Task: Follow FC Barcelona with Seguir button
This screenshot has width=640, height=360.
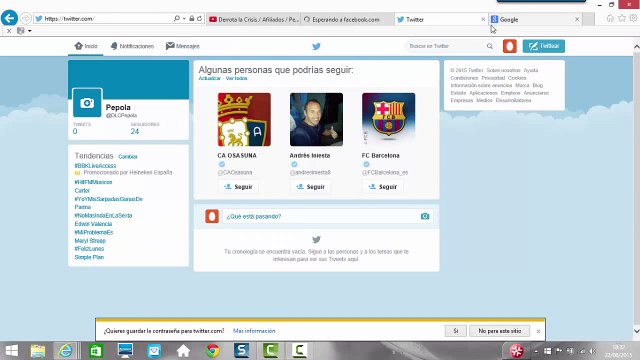Action: click(x=383, y=187)
